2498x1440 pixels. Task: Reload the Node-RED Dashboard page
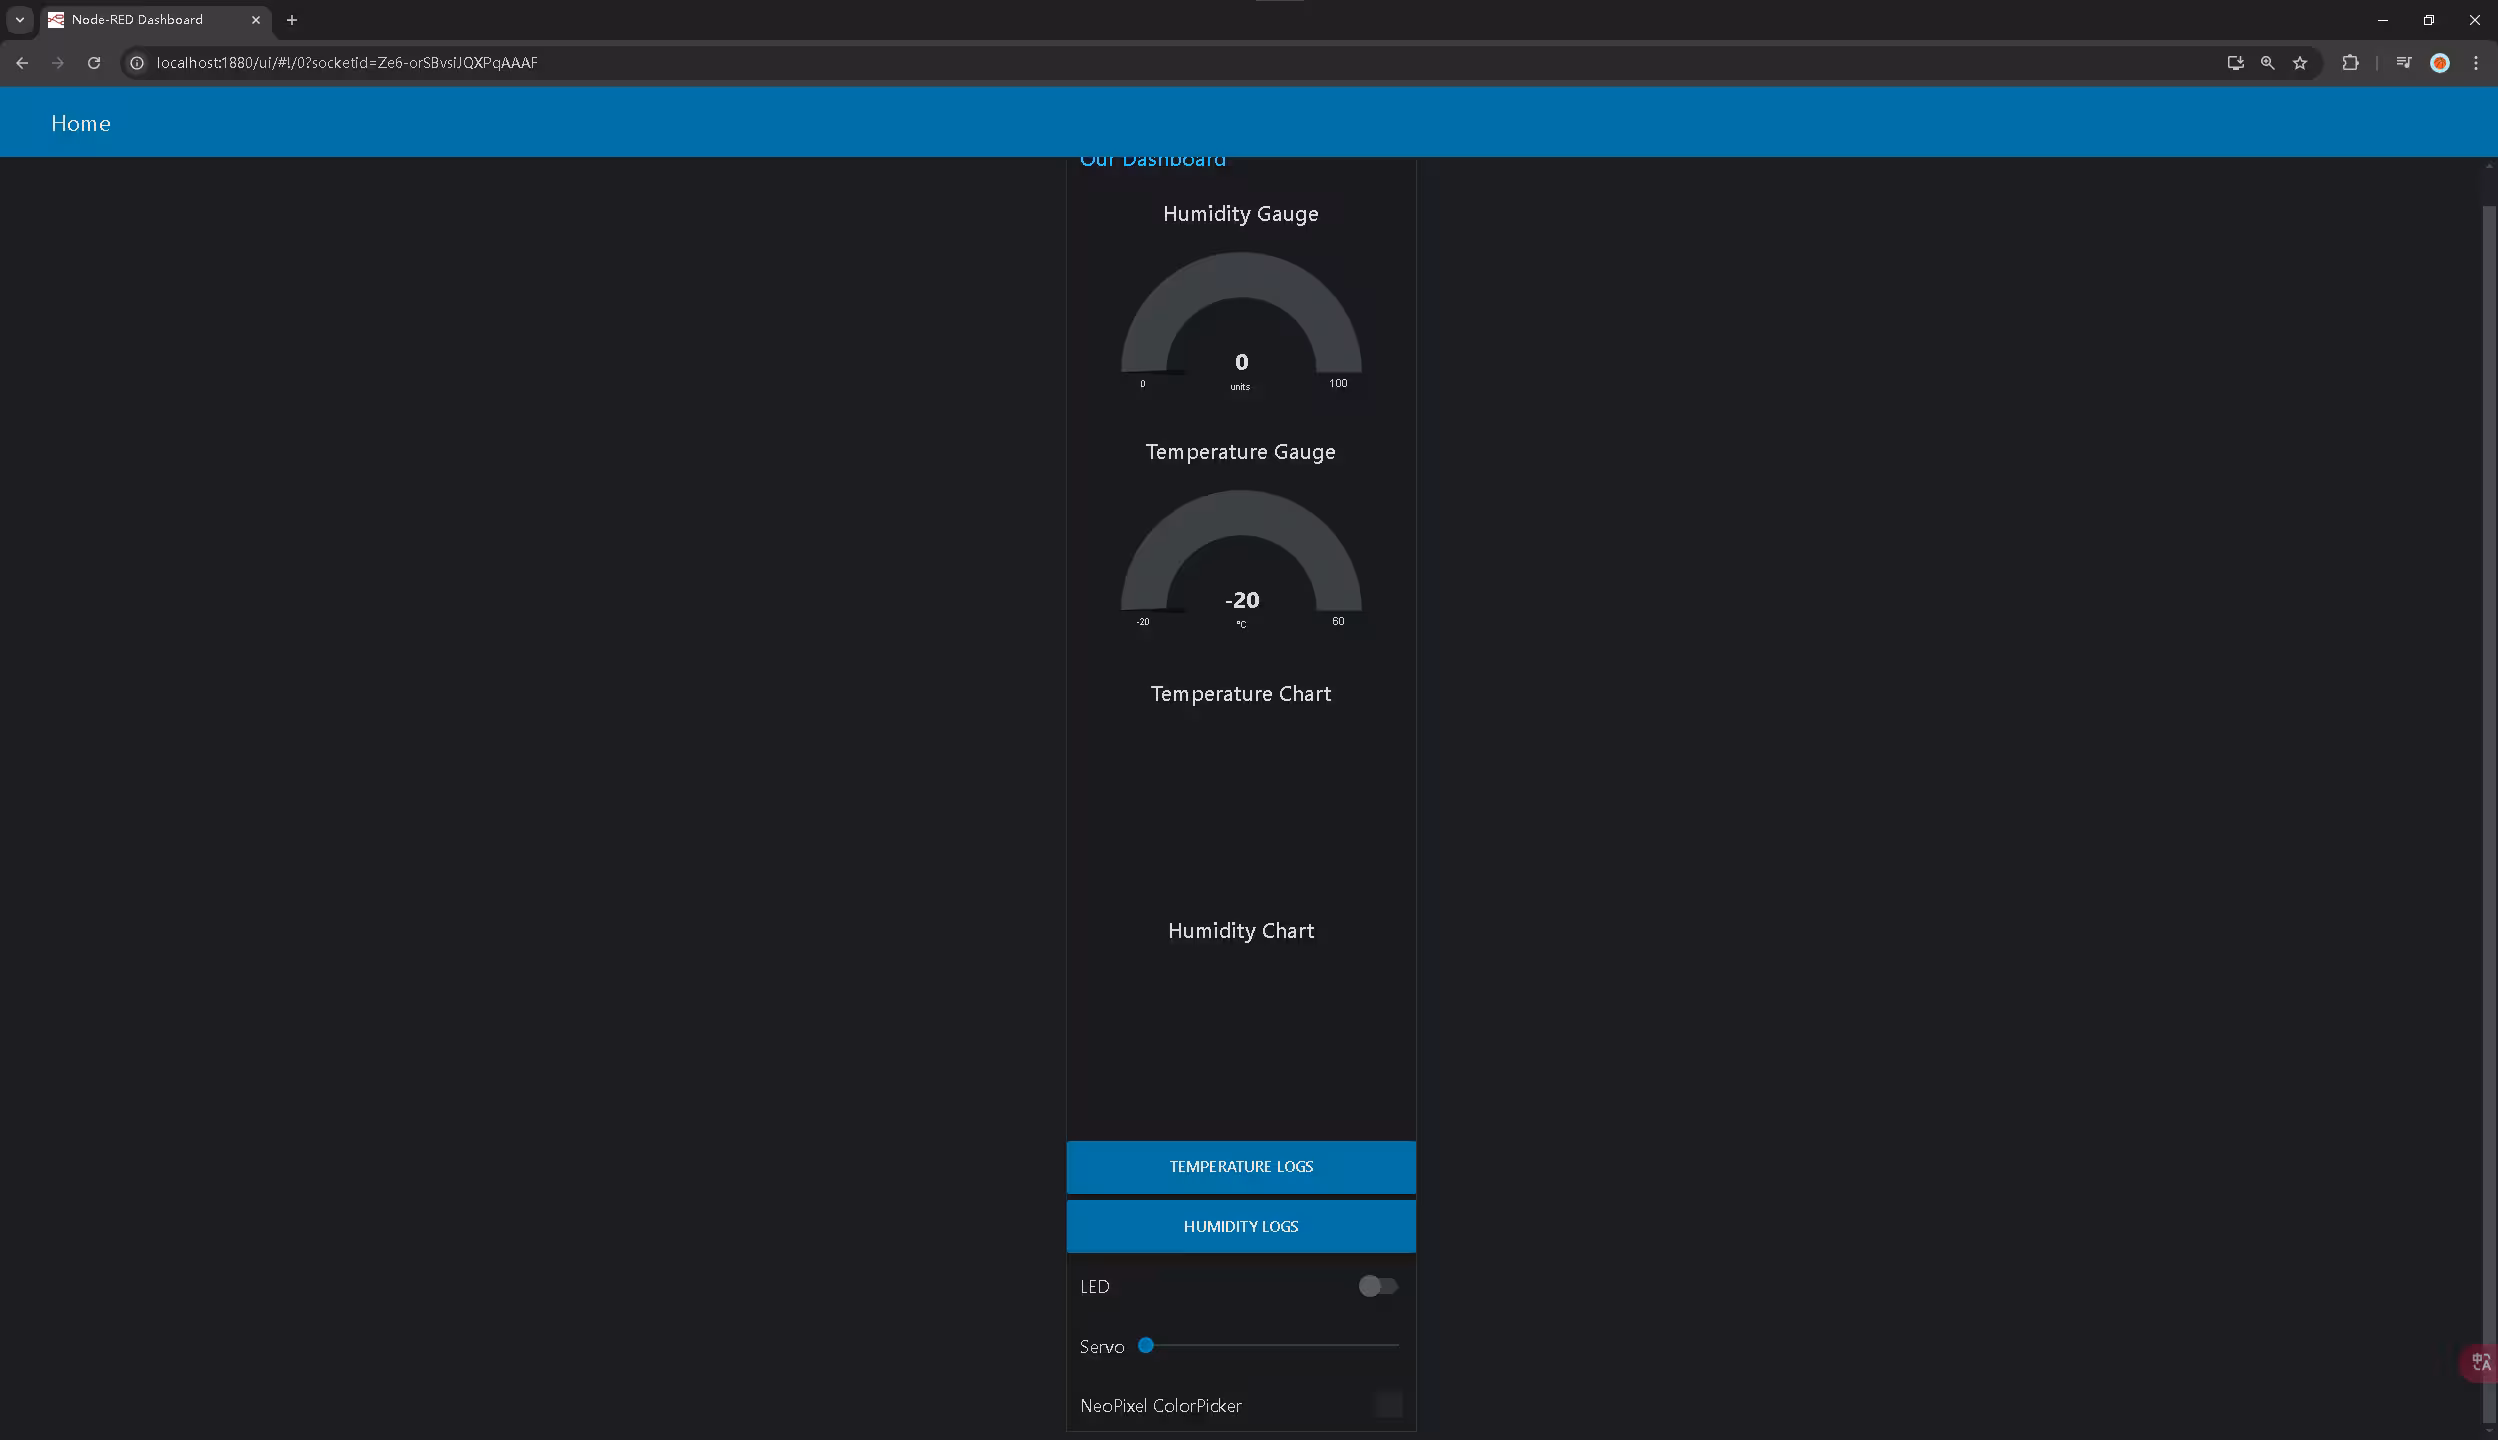[94, 63]
